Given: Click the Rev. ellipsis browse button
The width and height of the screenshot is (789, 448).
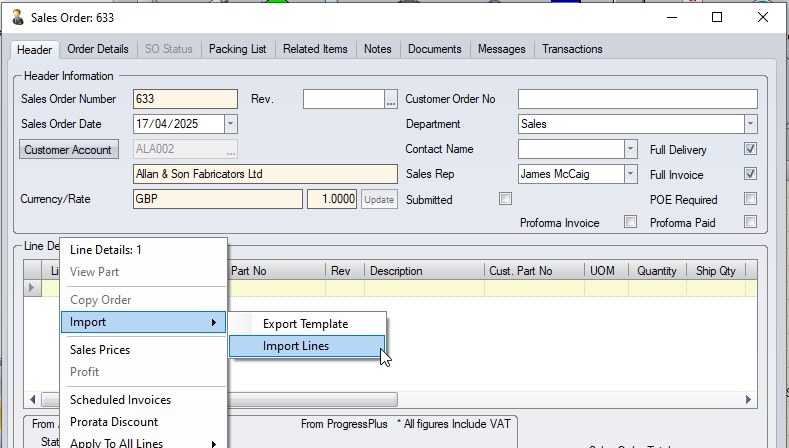Looking at the screenshot, I should point(391,99).
